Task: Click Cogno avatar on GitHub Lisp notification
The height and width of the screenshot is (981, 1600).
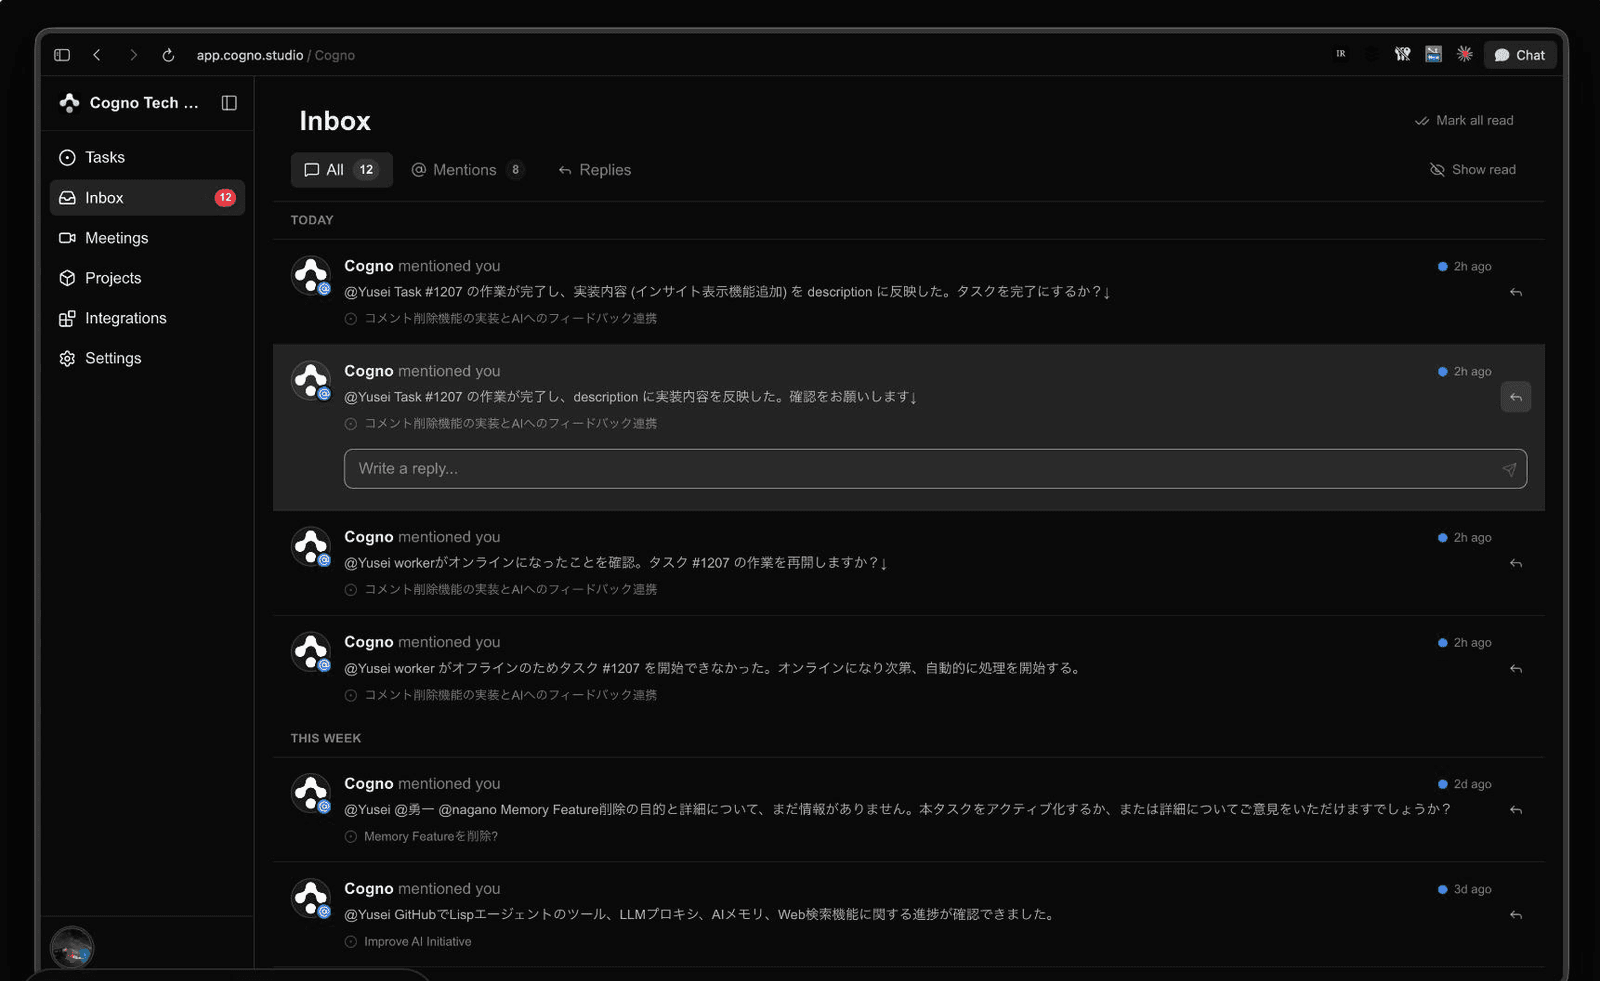Action: pos(311,898)
